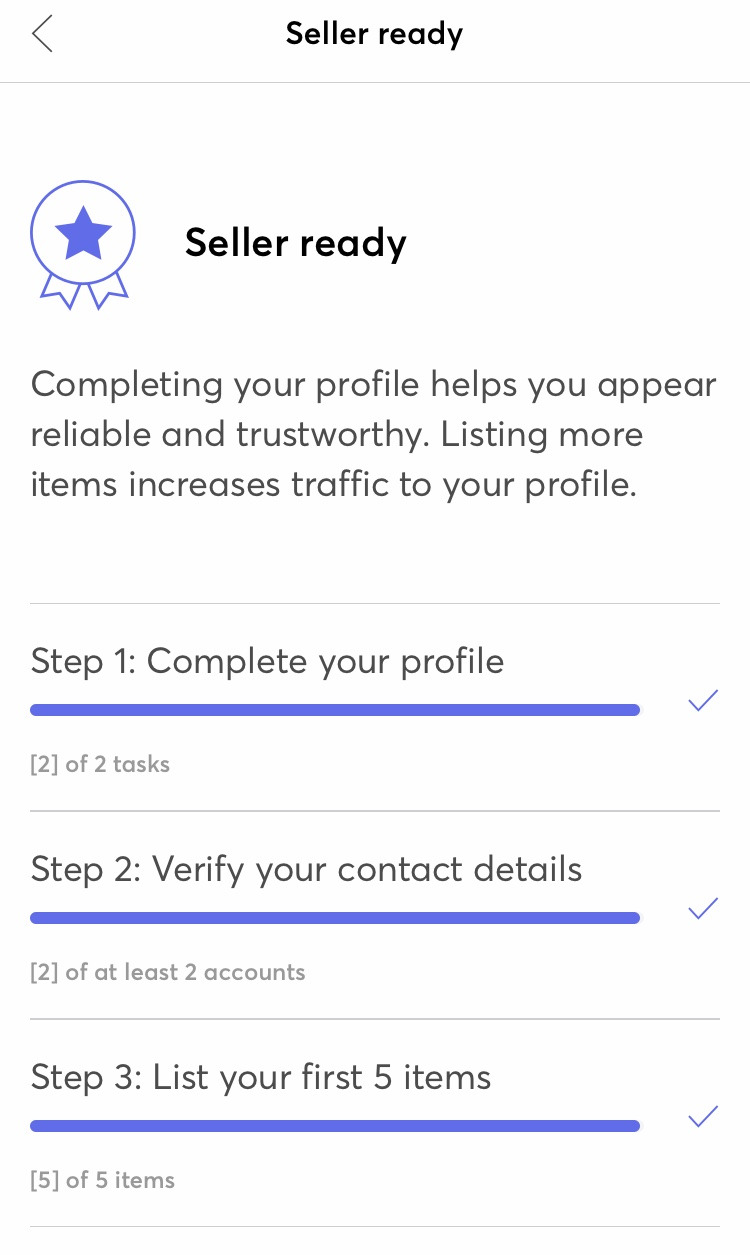Tap "[2] of at least 2 accounts" text
Image resolution: width=750 pixels, height=1255 pixels.
click(x=168, y=972)
